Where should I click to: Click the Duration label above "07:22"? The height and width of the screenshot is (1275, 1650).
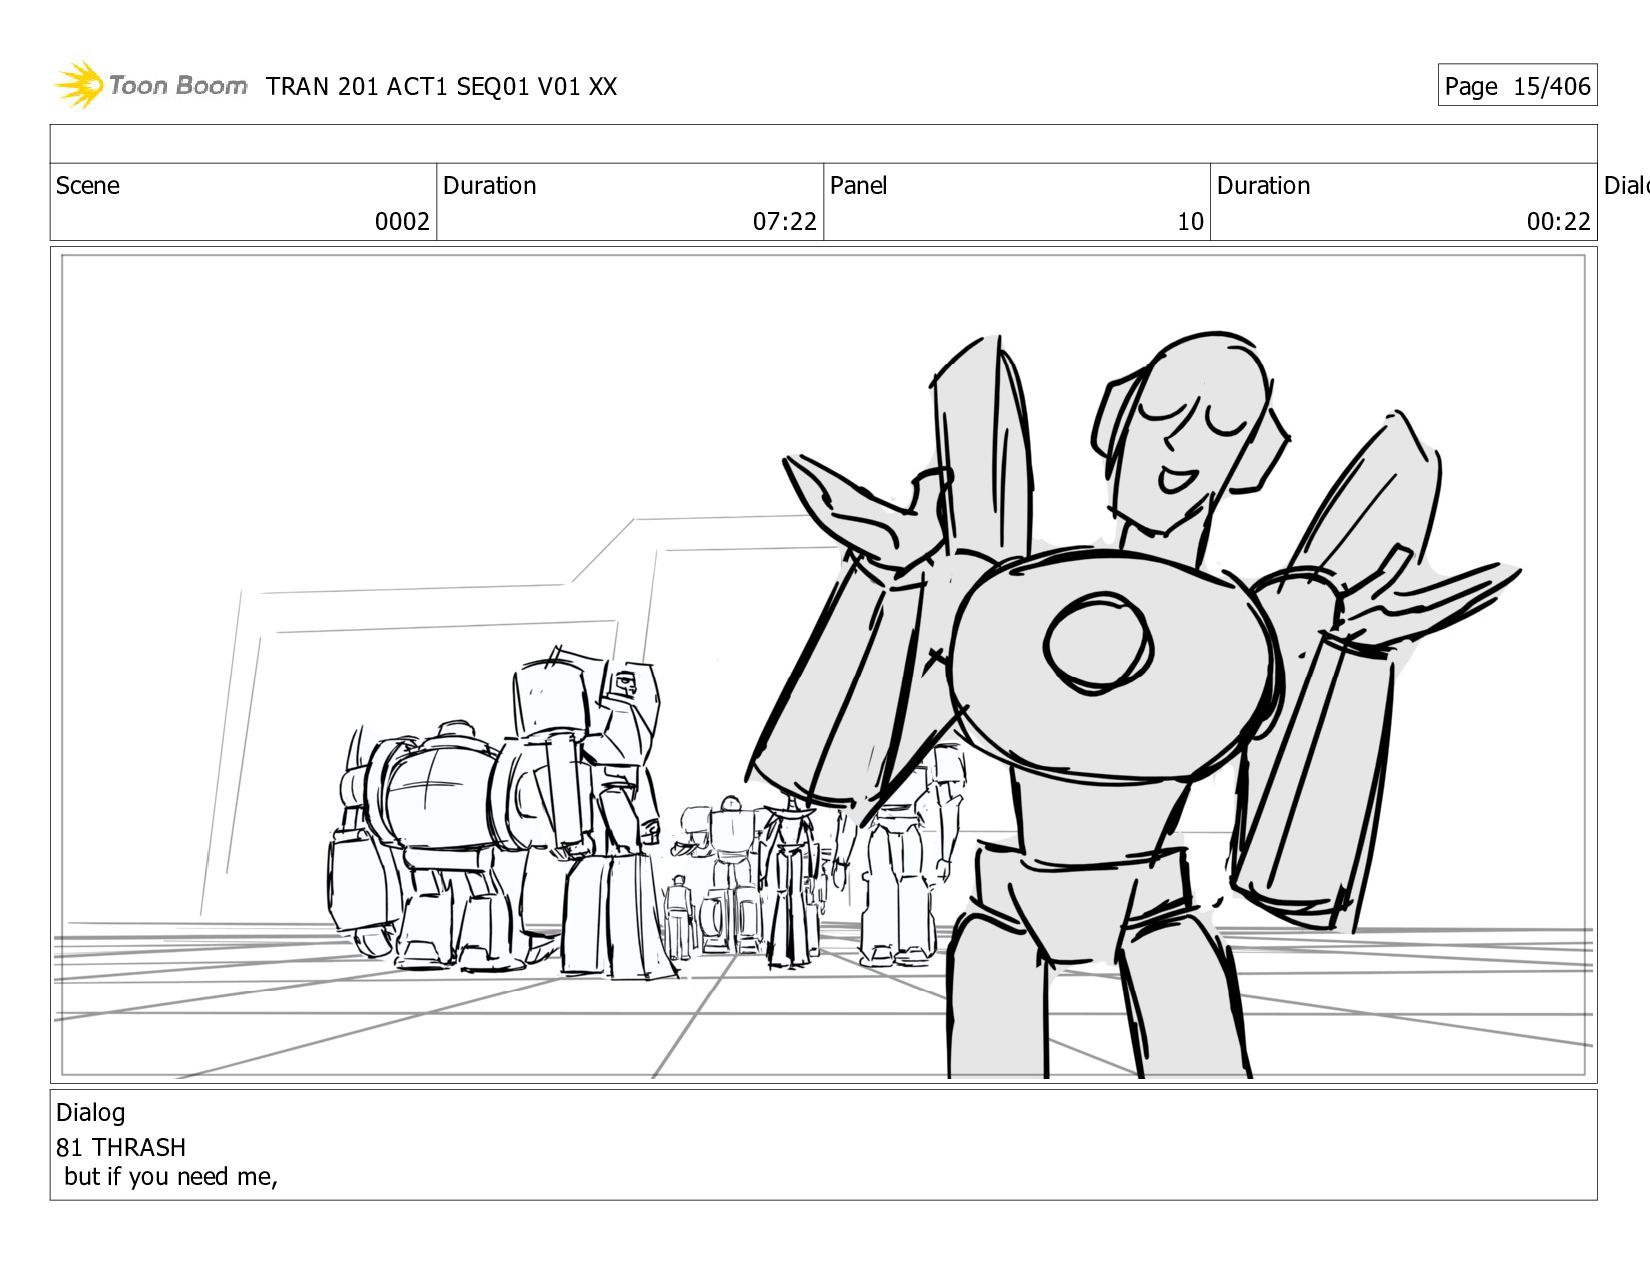[490, 186]
